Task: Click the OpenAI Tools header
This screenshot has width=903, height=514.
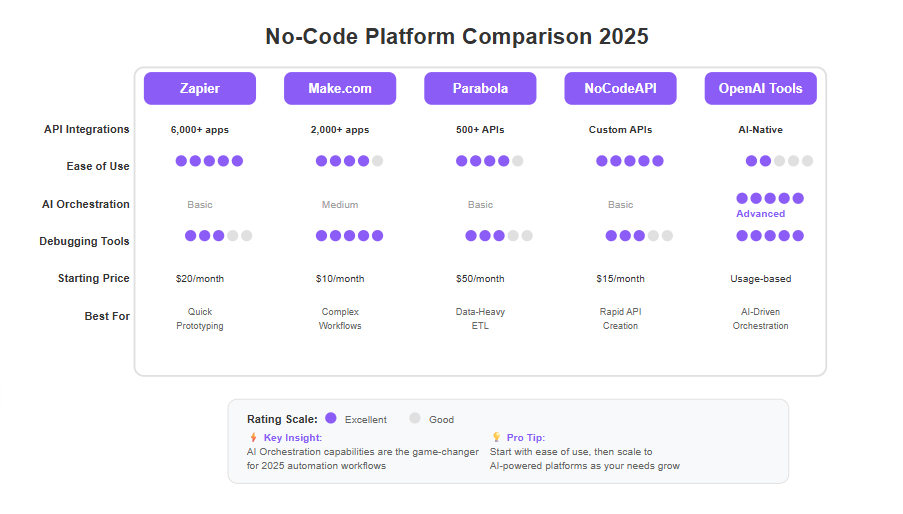Action: 761,88
